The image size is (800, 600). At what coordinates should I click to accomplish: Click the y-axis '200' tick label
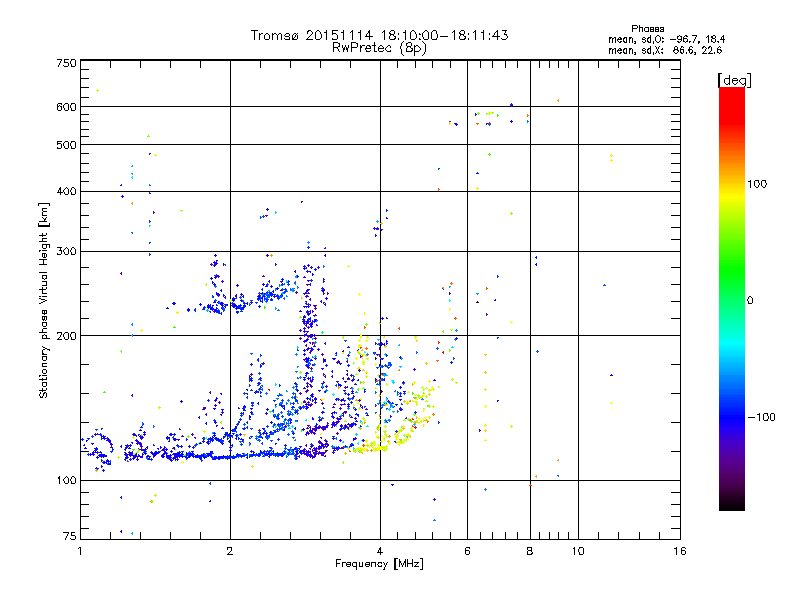pos(66,336)
